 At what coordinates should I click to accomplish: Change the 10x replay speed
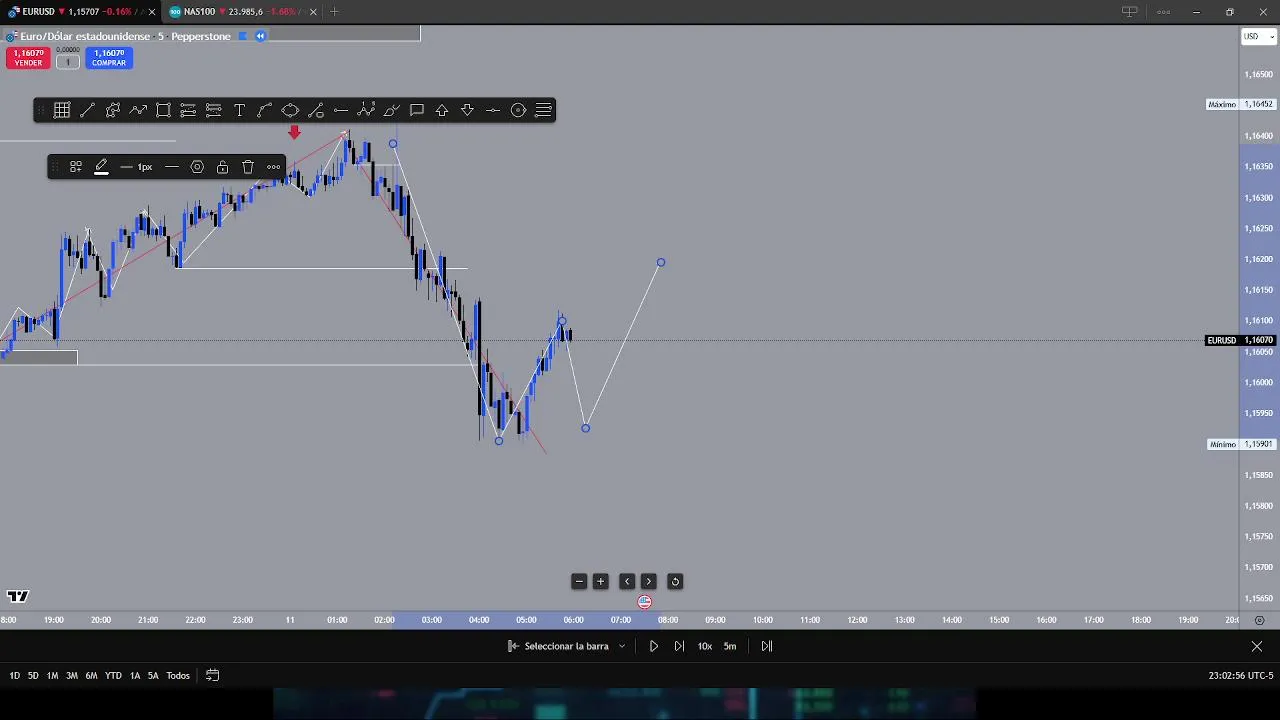(x=705, y=646)
